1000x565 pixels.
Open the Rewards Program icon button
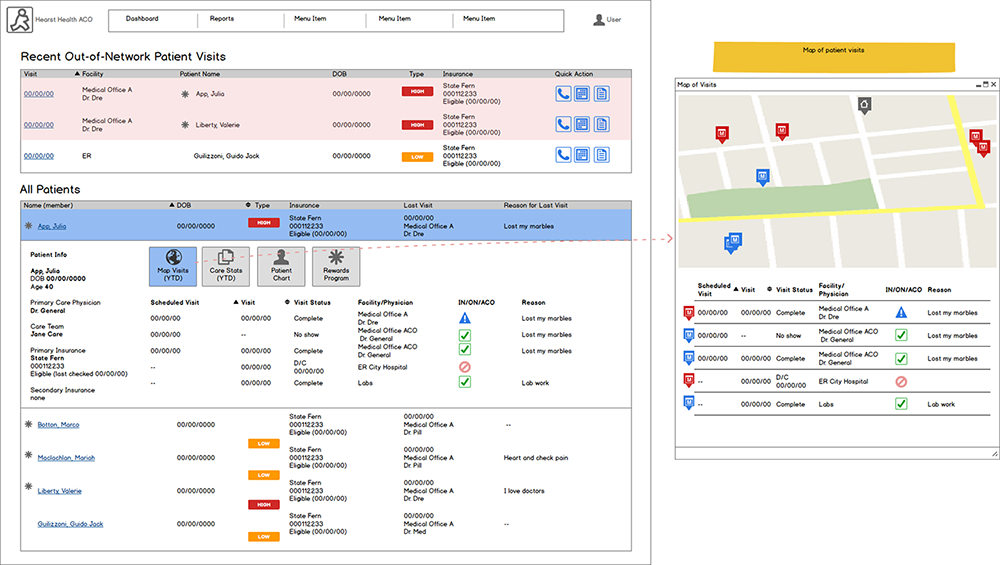click(336, 266)
